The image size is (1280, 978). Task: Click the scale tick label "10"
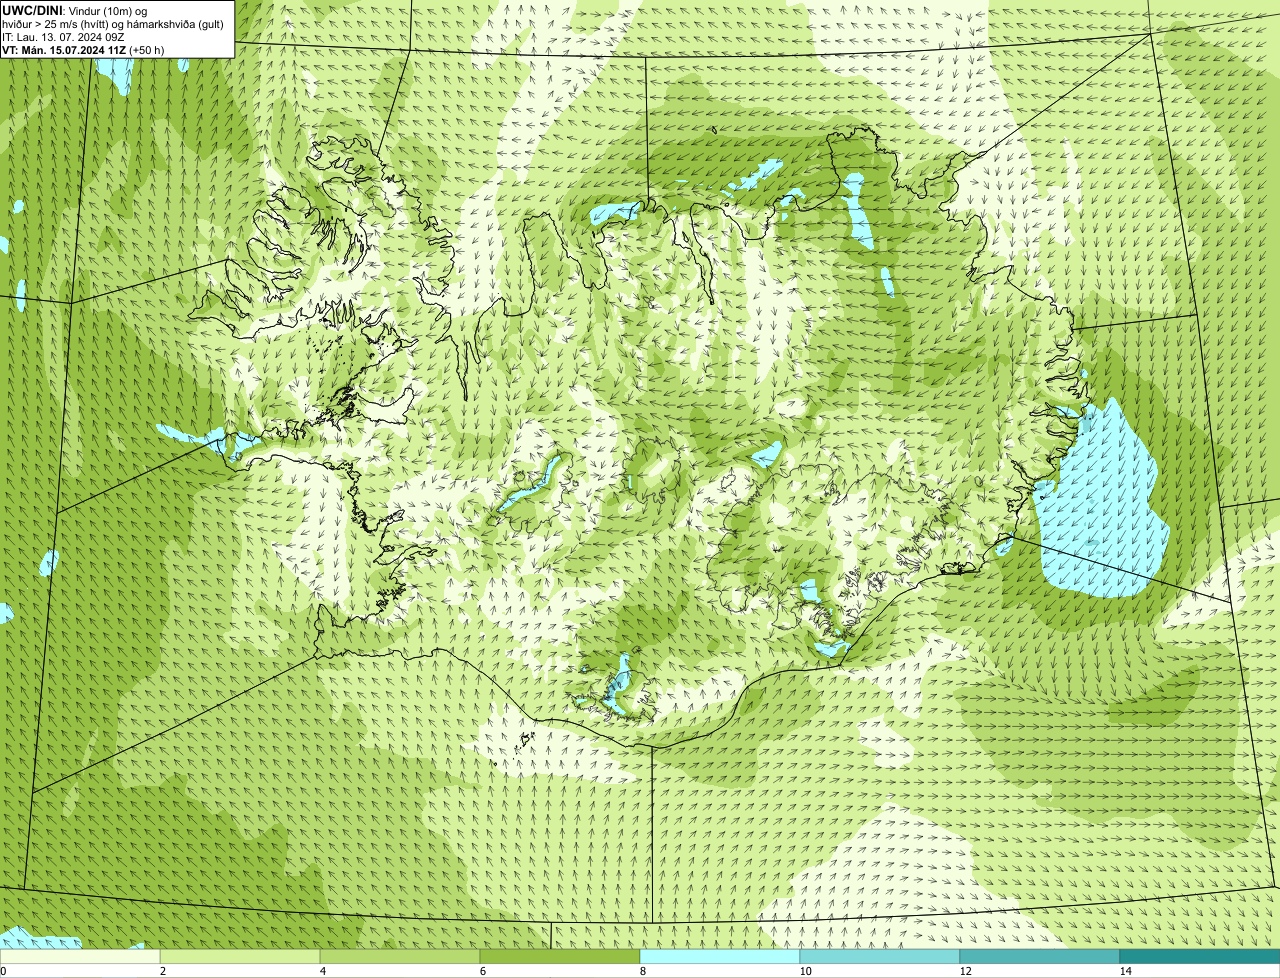pyautogui.click(x=805, y=971)
